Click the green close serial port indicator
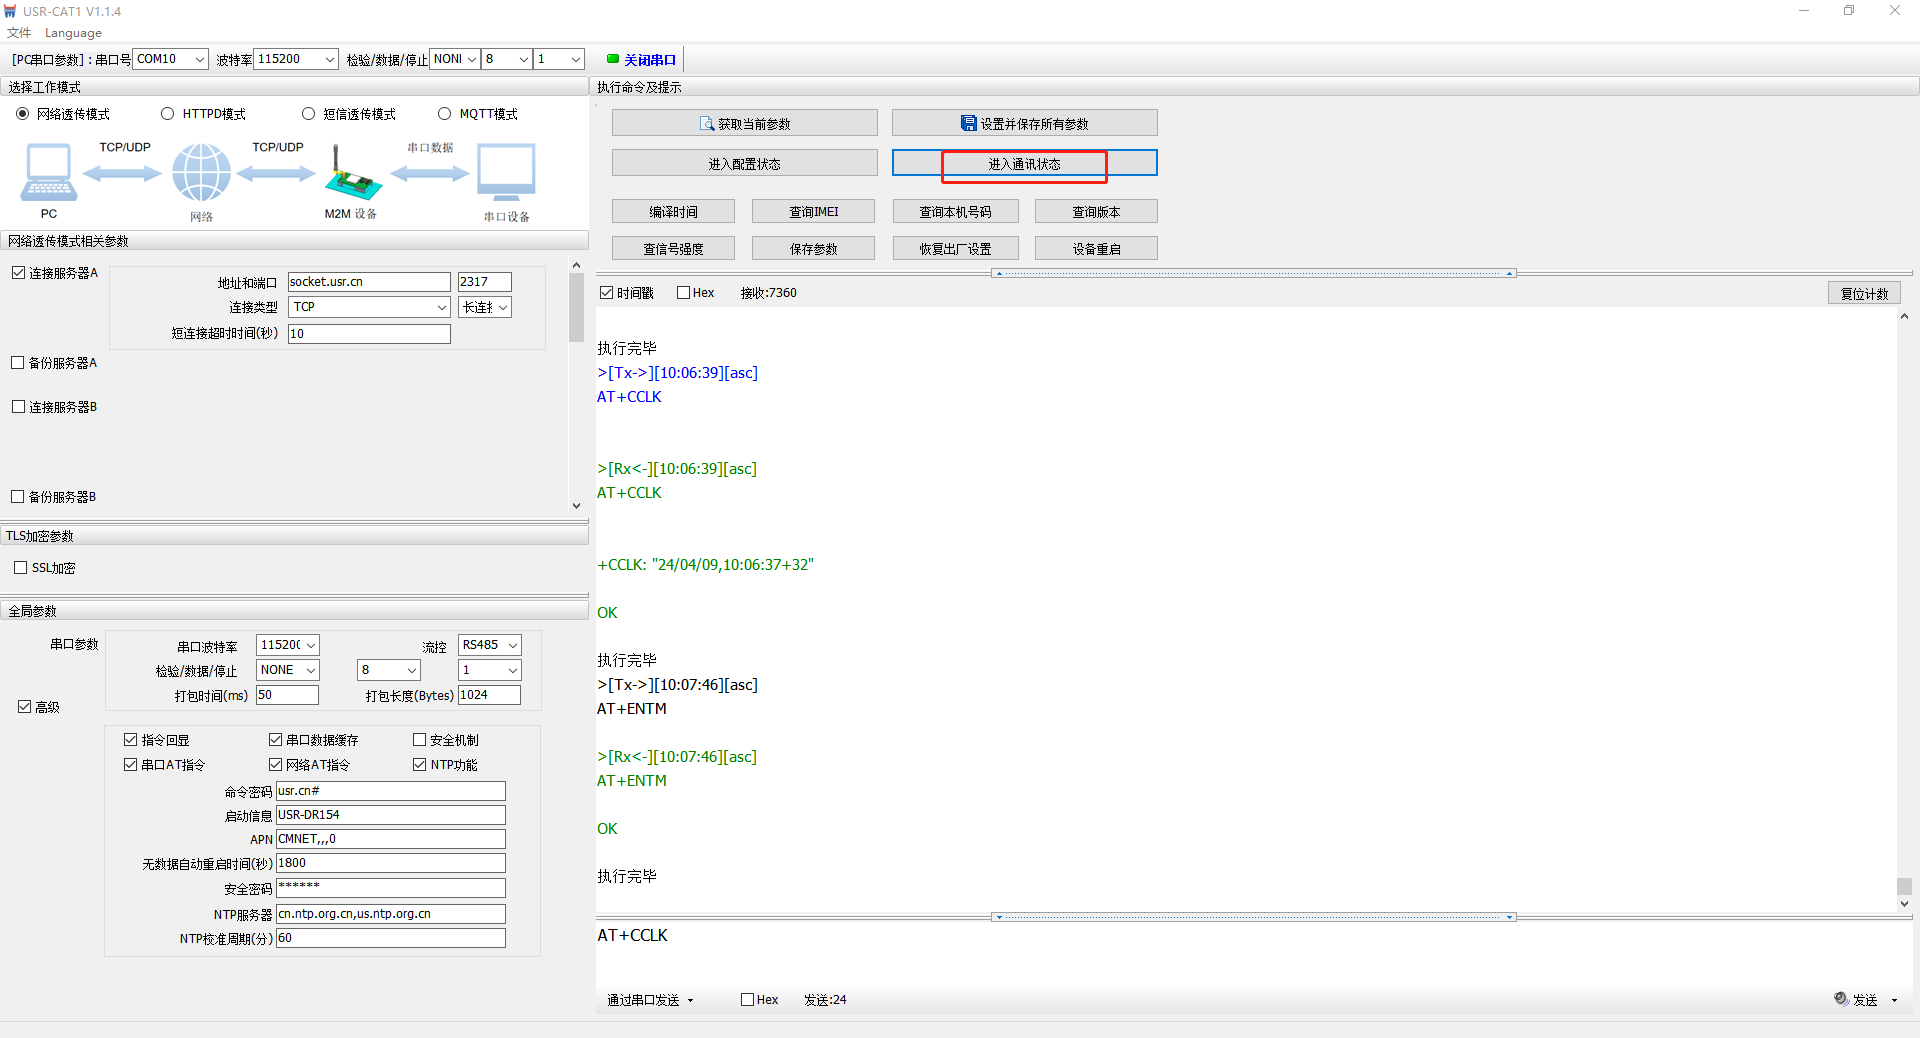The width and height of the screenshot is (1920, 1038). pos(613,59)
